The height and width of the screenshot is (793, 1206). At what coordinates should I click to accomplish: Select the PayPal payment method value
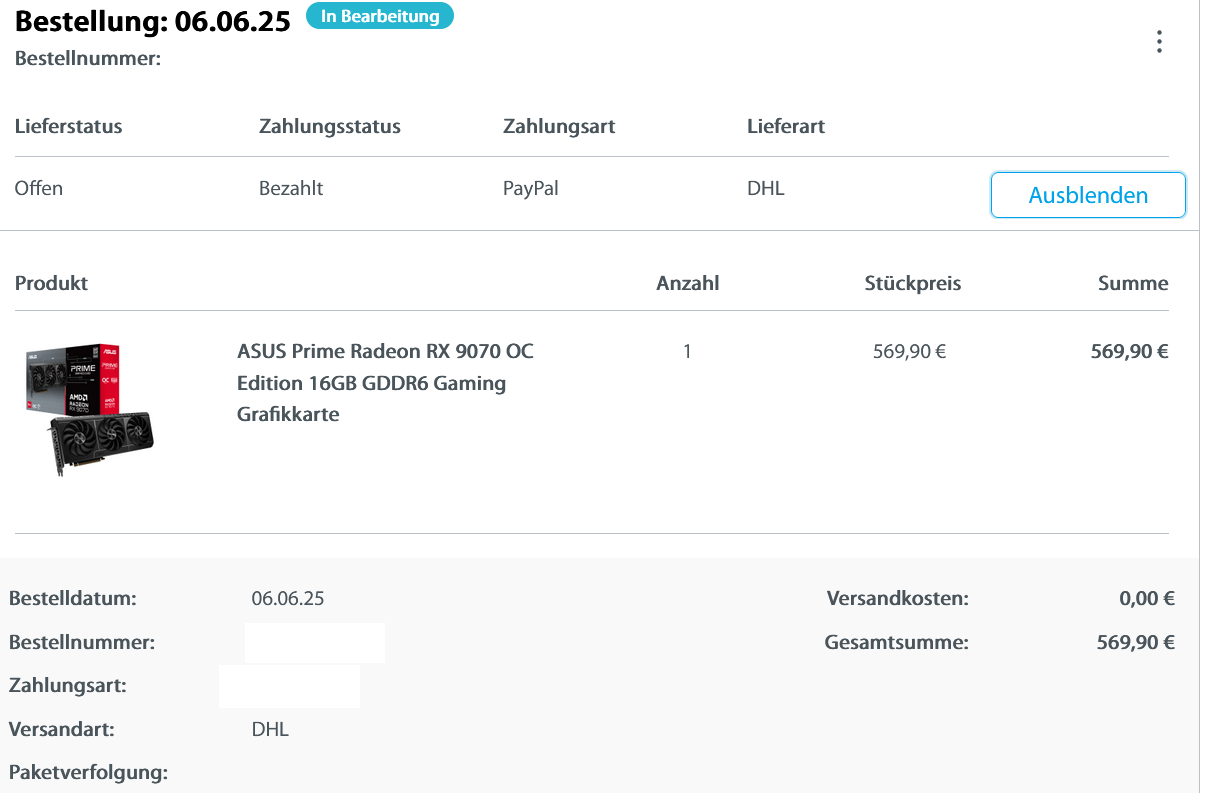[x=531, y=188]
